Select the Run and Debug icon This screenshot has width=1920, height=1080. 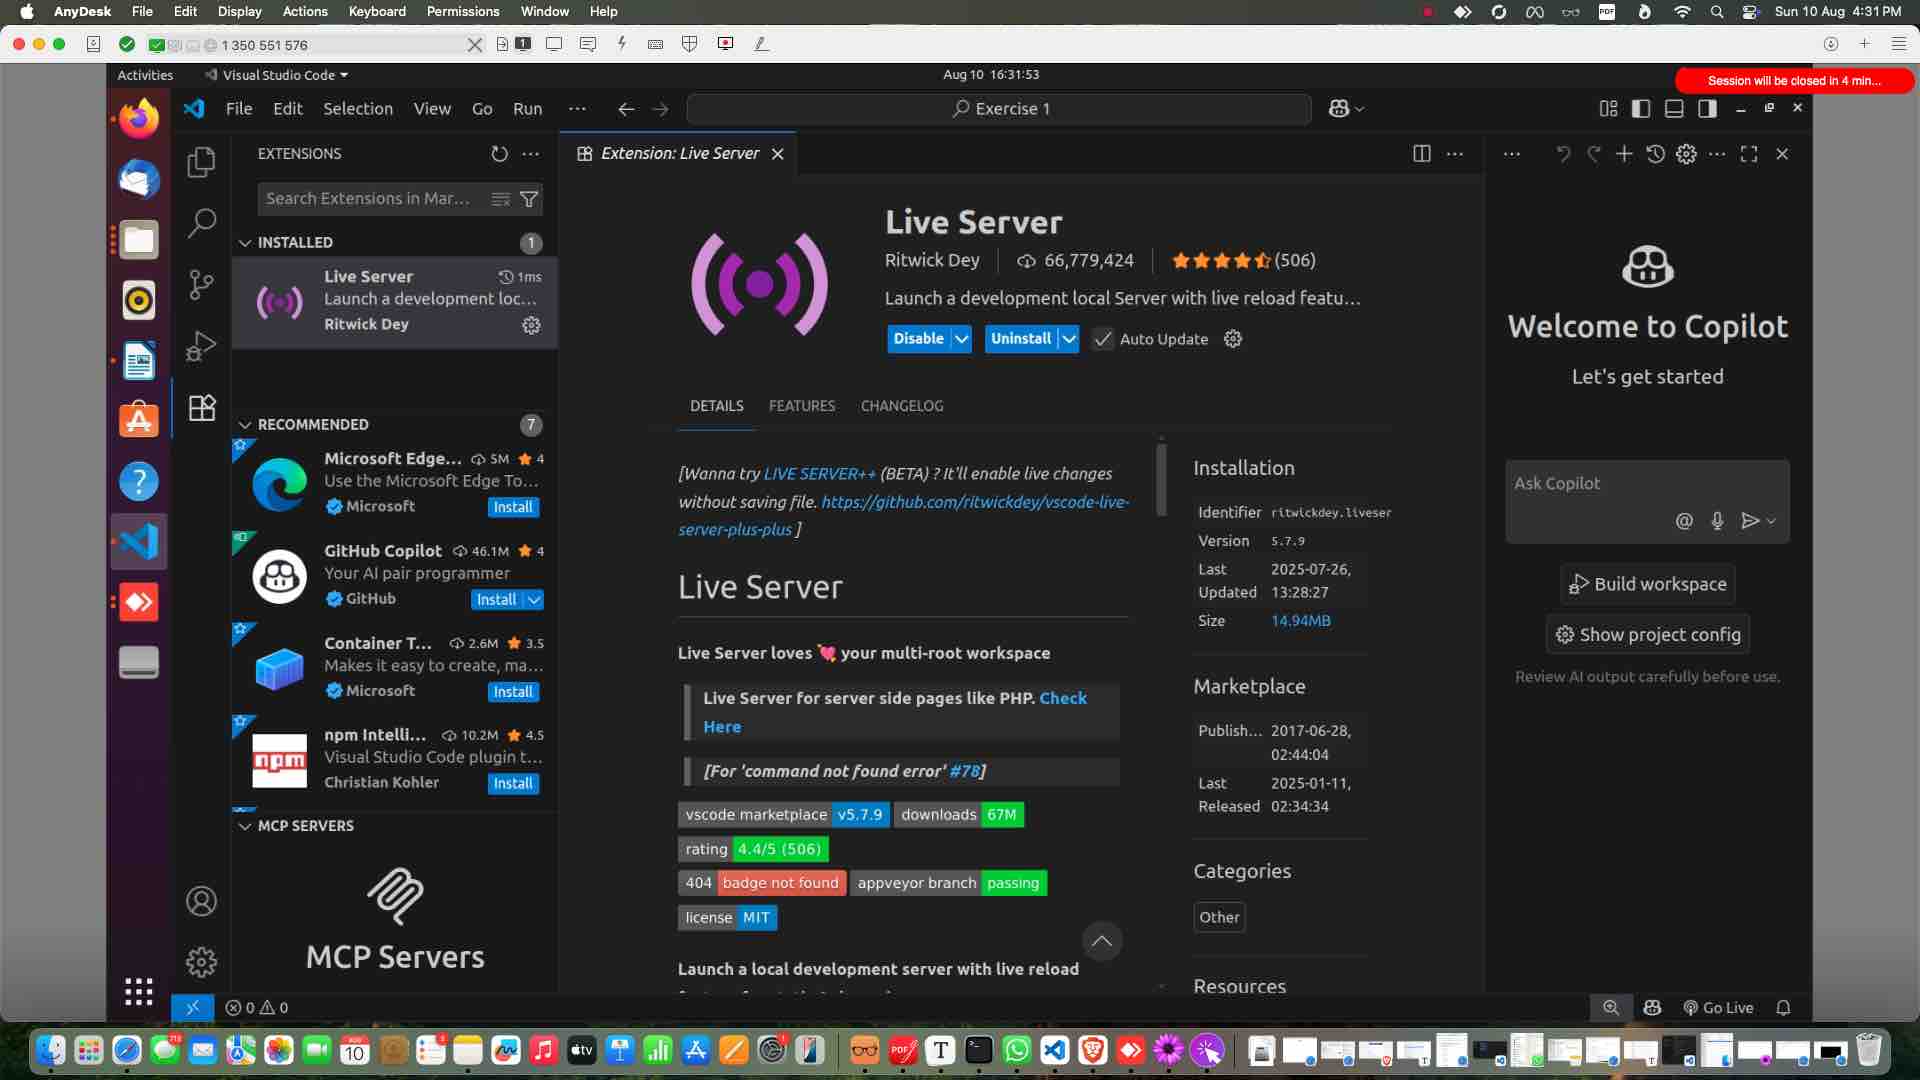(x=201, y=347)
